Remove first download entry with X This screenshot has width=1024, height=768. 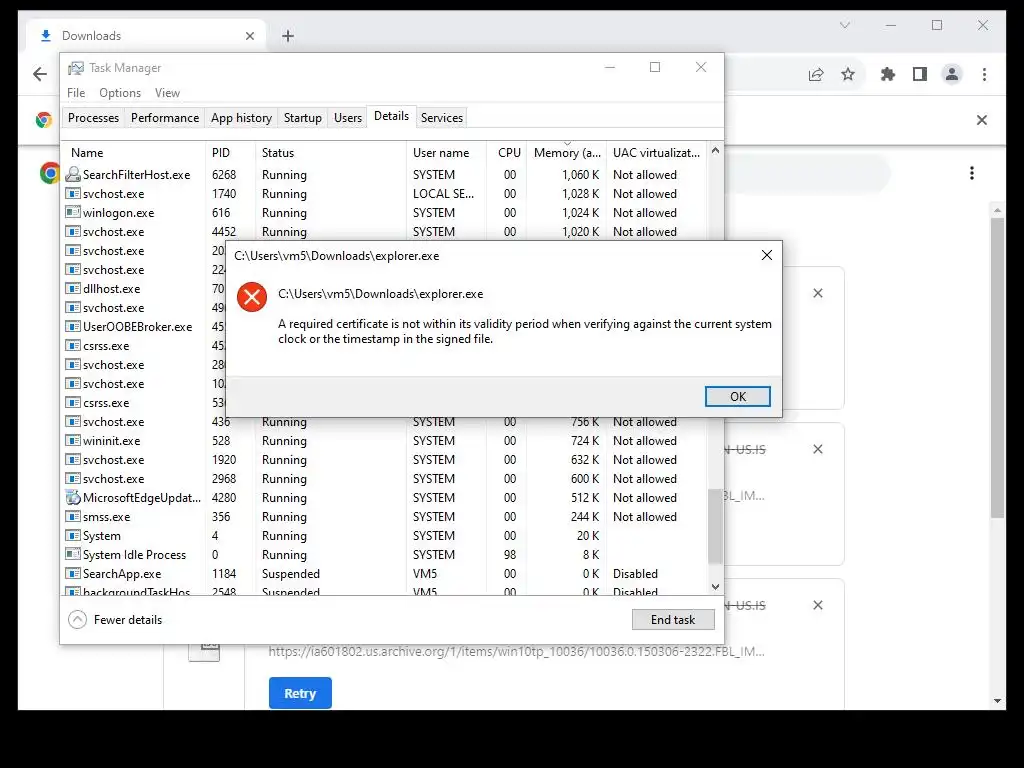pos(818,293)
